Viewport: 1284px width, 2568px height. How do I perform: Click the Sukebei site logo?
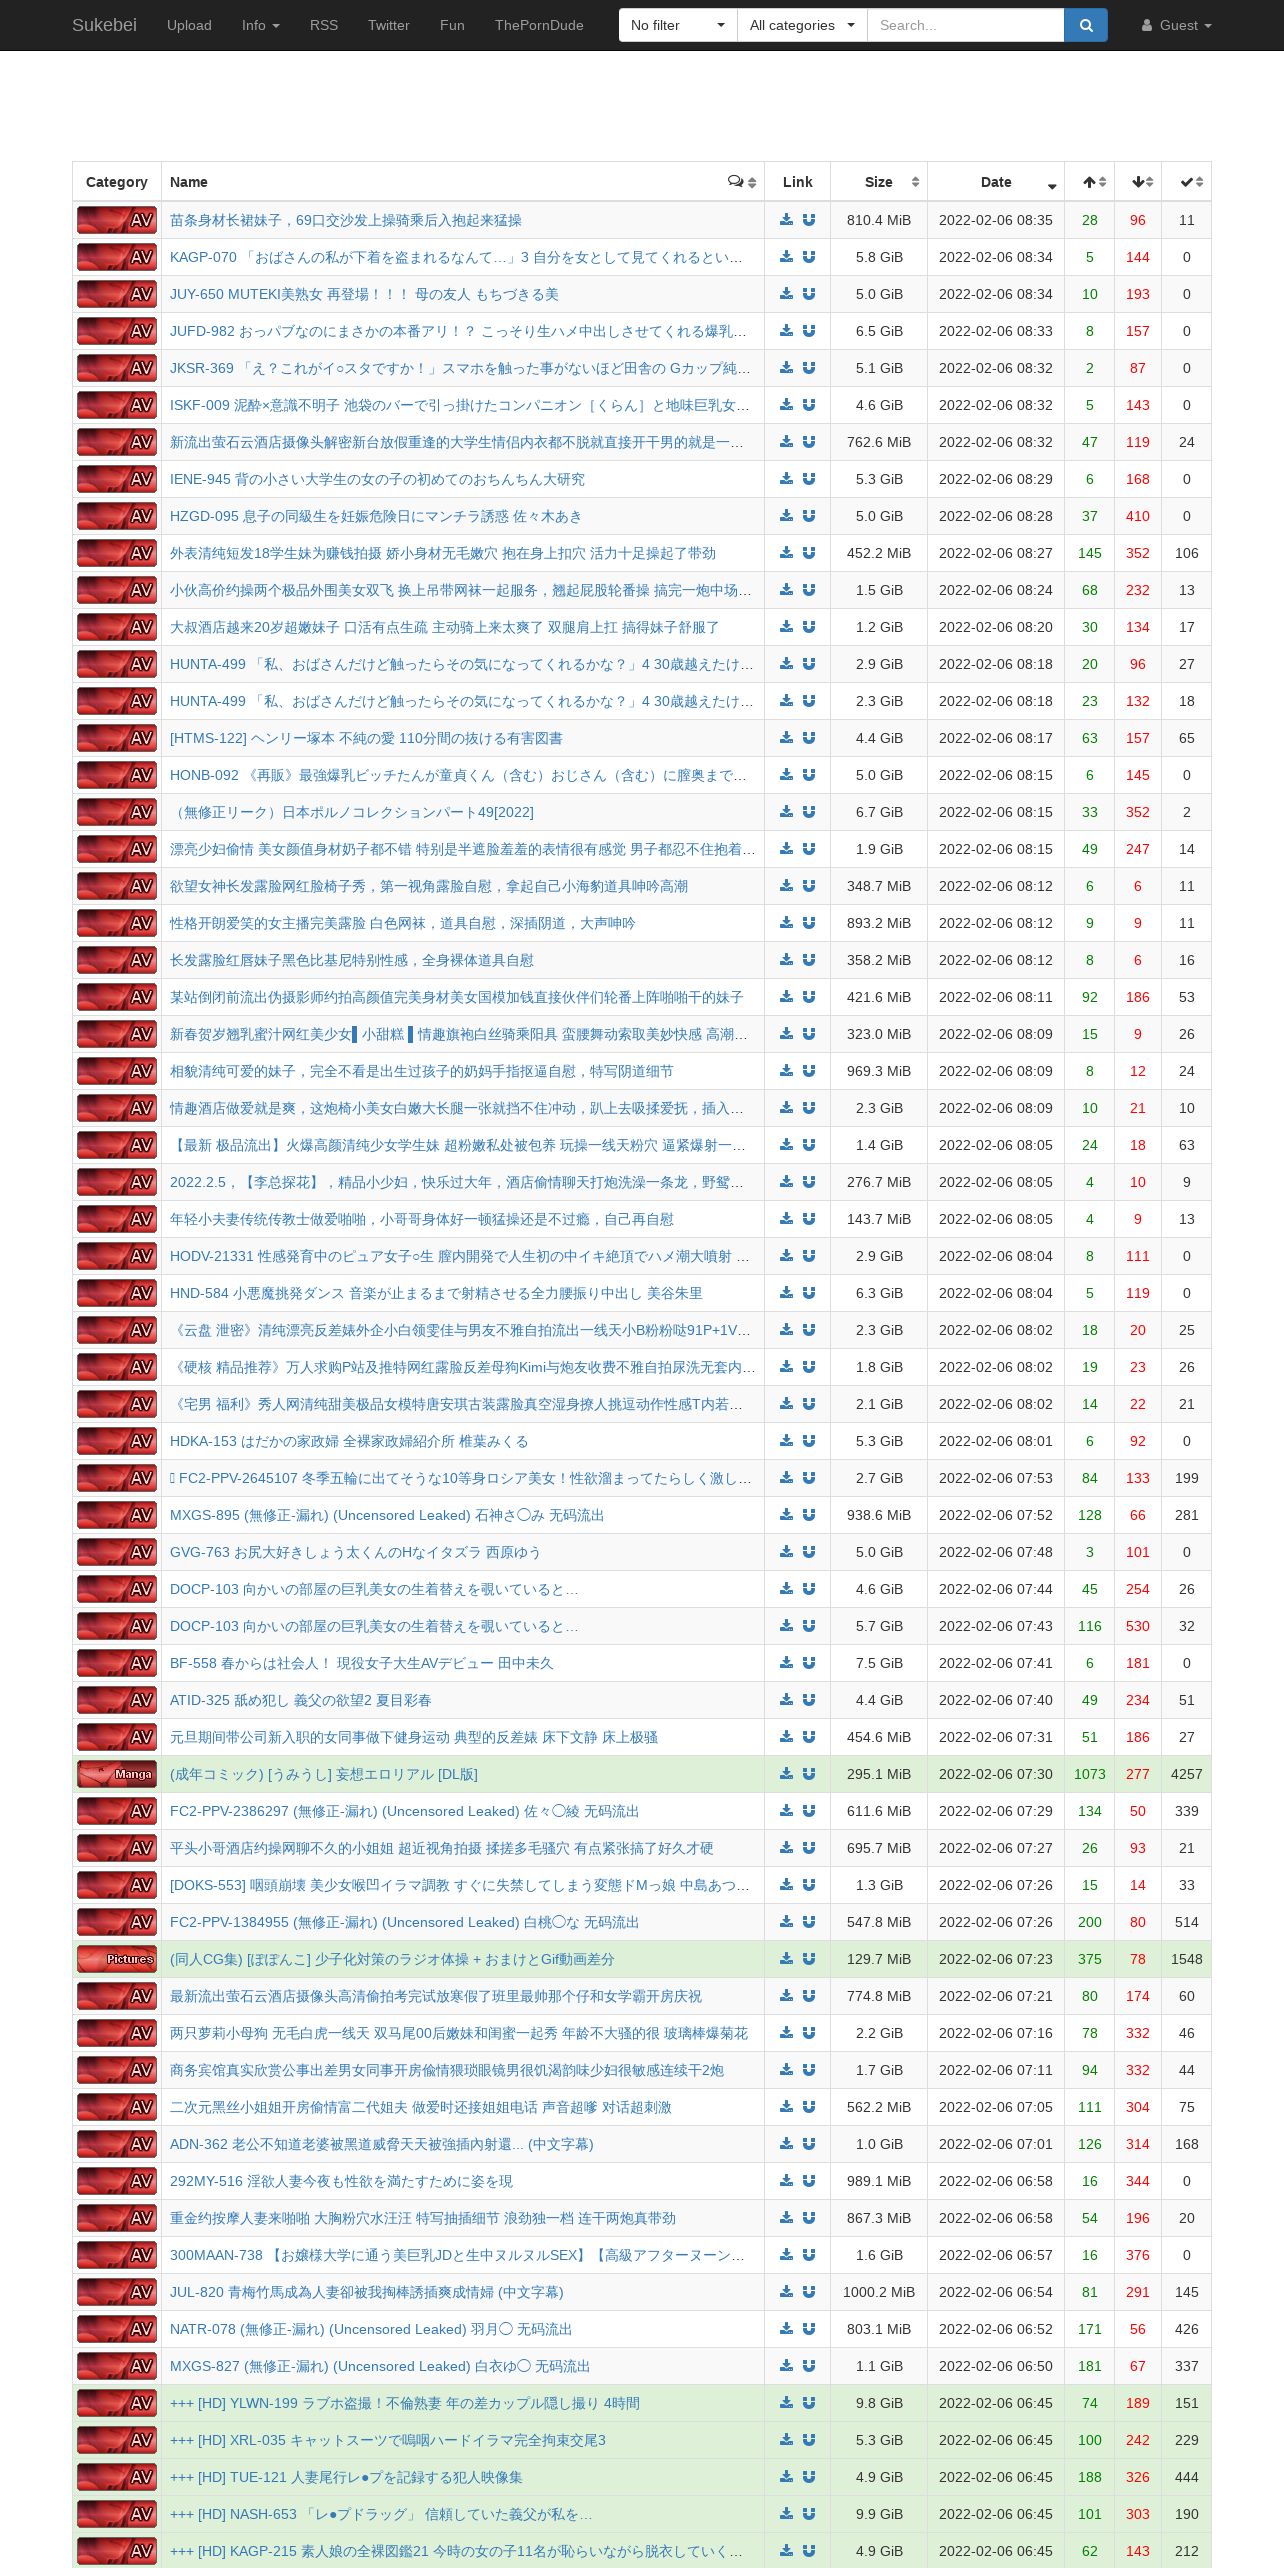[x=104, y=25]
